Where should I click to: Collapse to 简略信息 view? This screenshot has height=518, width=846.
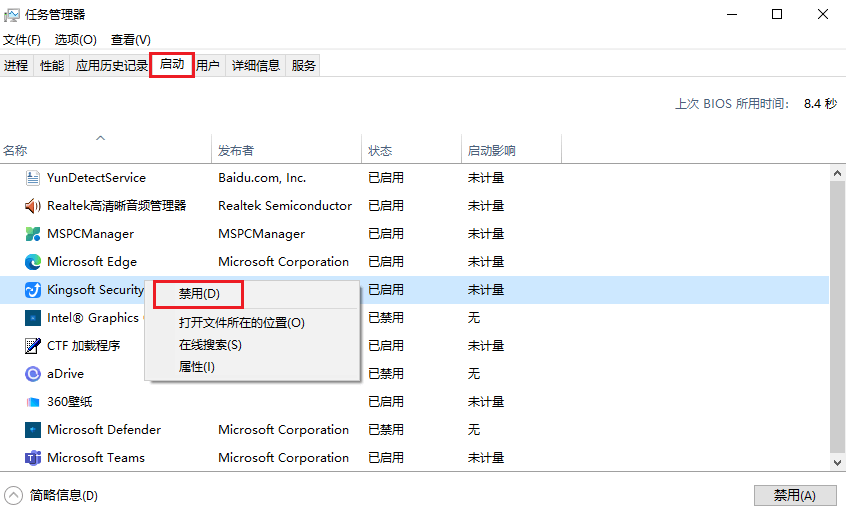point(51,495)
